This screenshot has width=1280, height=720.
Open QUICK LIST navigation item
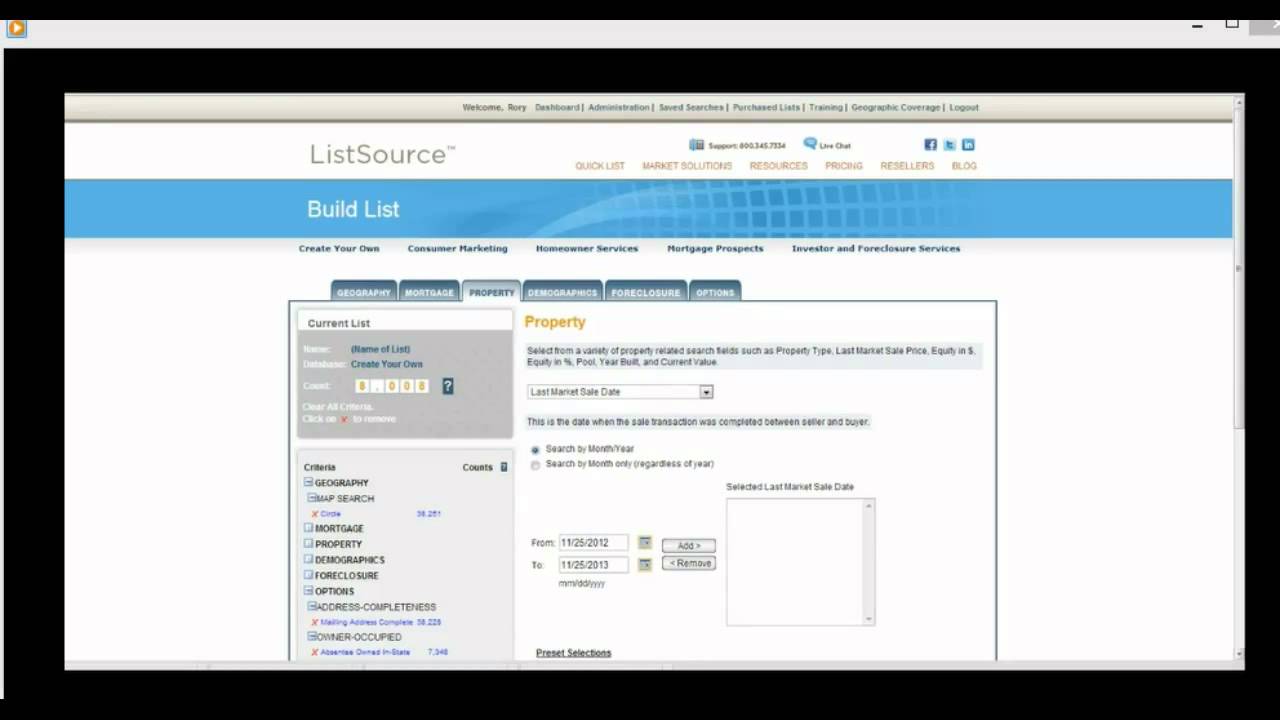point(600,166)
